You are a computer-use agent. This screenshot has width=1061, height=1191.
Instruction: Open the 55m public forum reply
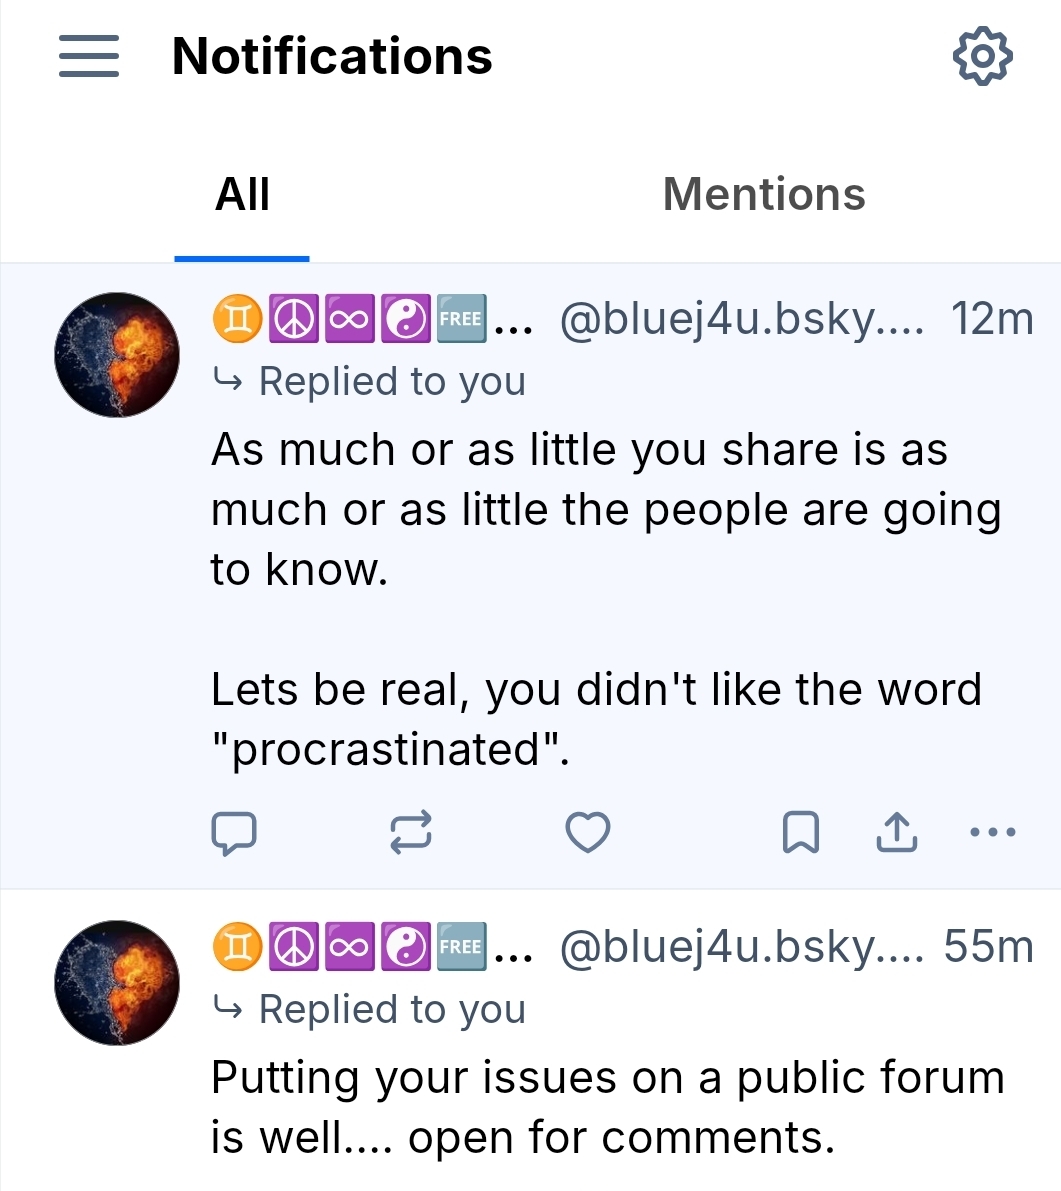point(607,1108)
